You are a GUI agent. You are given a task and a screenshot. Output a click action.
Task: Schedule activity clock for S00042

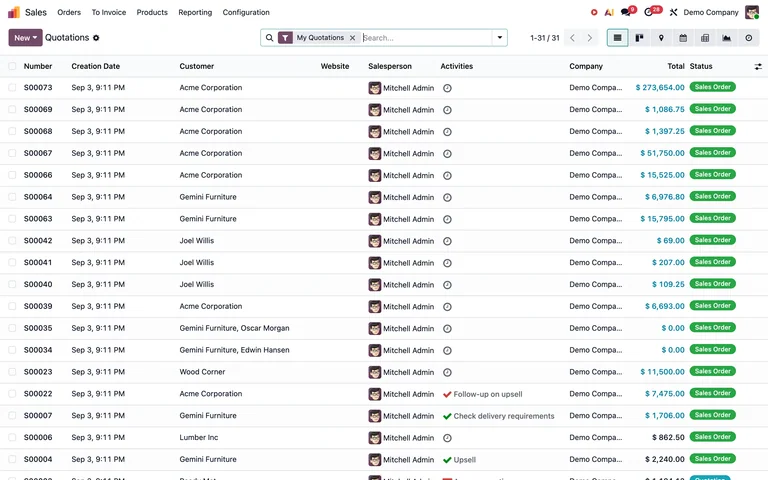[x=447, y=241]
